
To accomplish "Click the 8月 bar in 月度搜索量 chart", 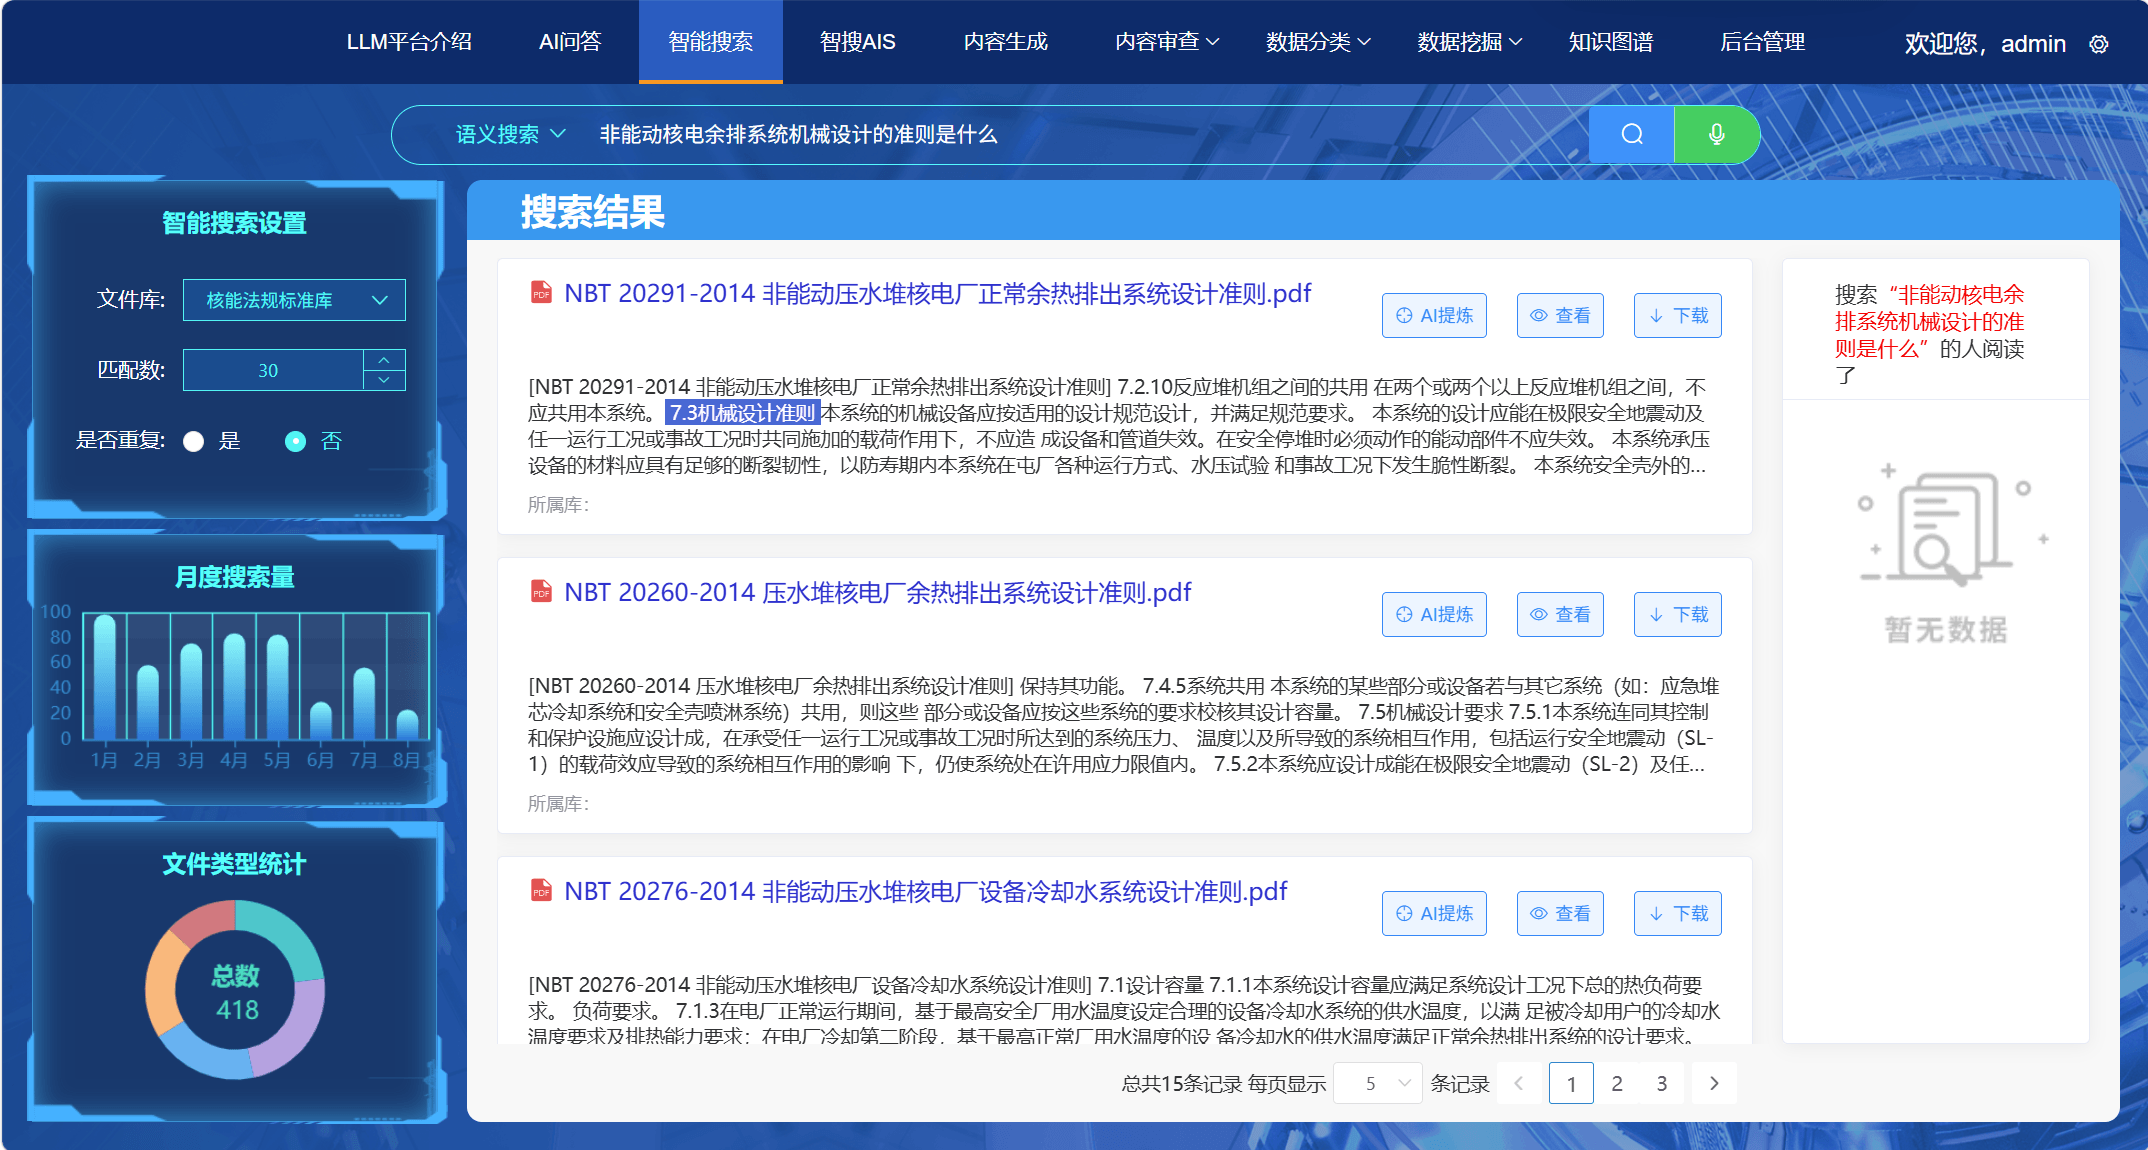I will [x=407, y=724].
